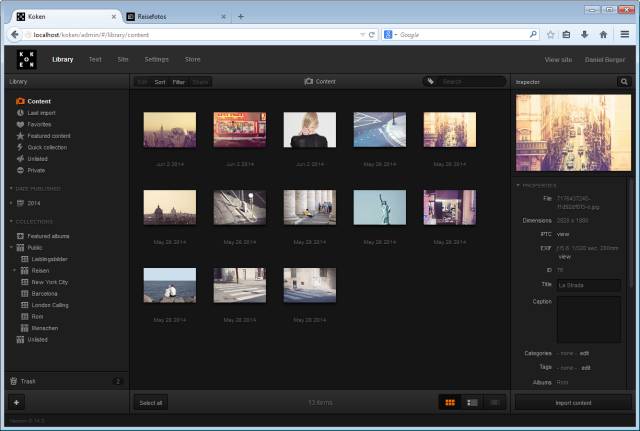Click the View site link
Screen dimensions: 640x431
(558, 60)
